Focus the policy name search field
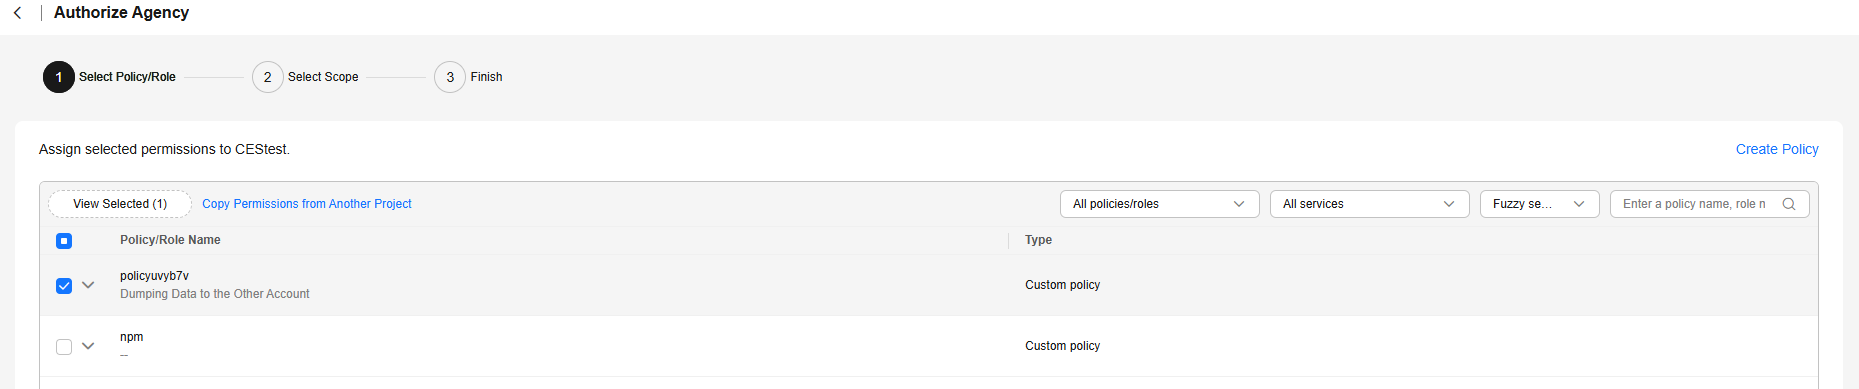The height and width of the screenshot is (389, 1859). tap(1698, 204)
